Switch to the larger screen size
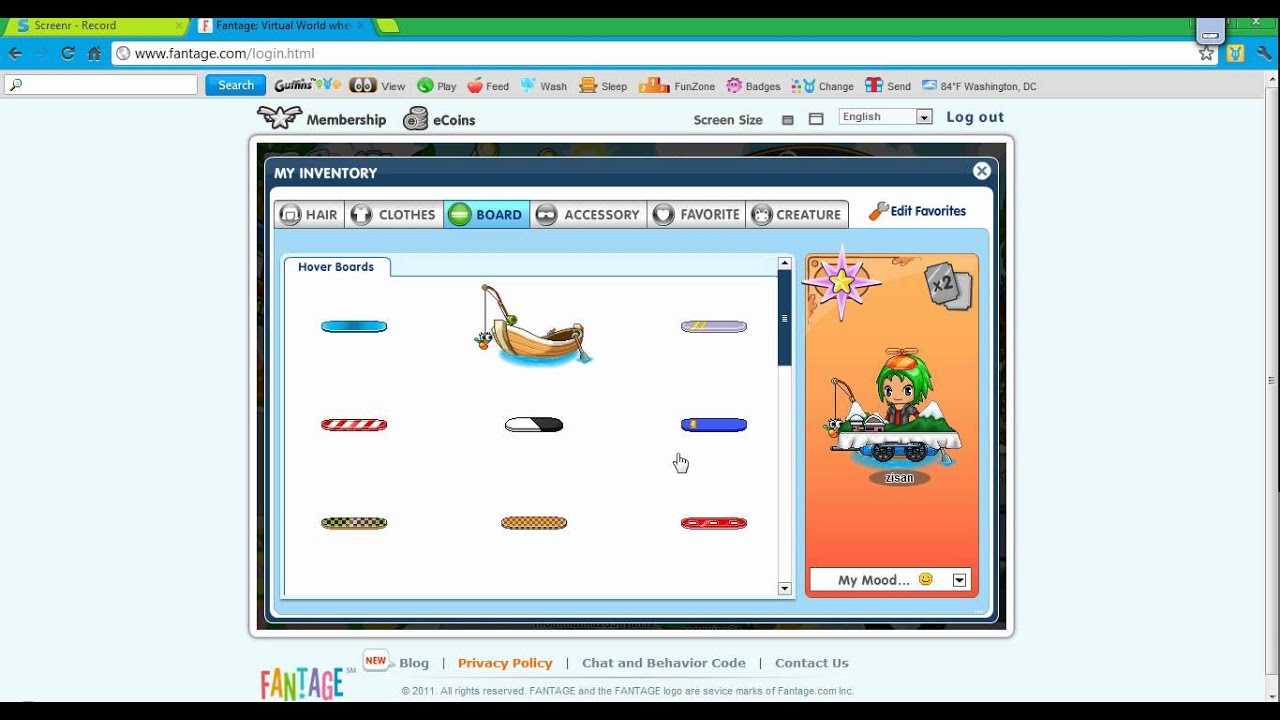 tap(816, 119)
